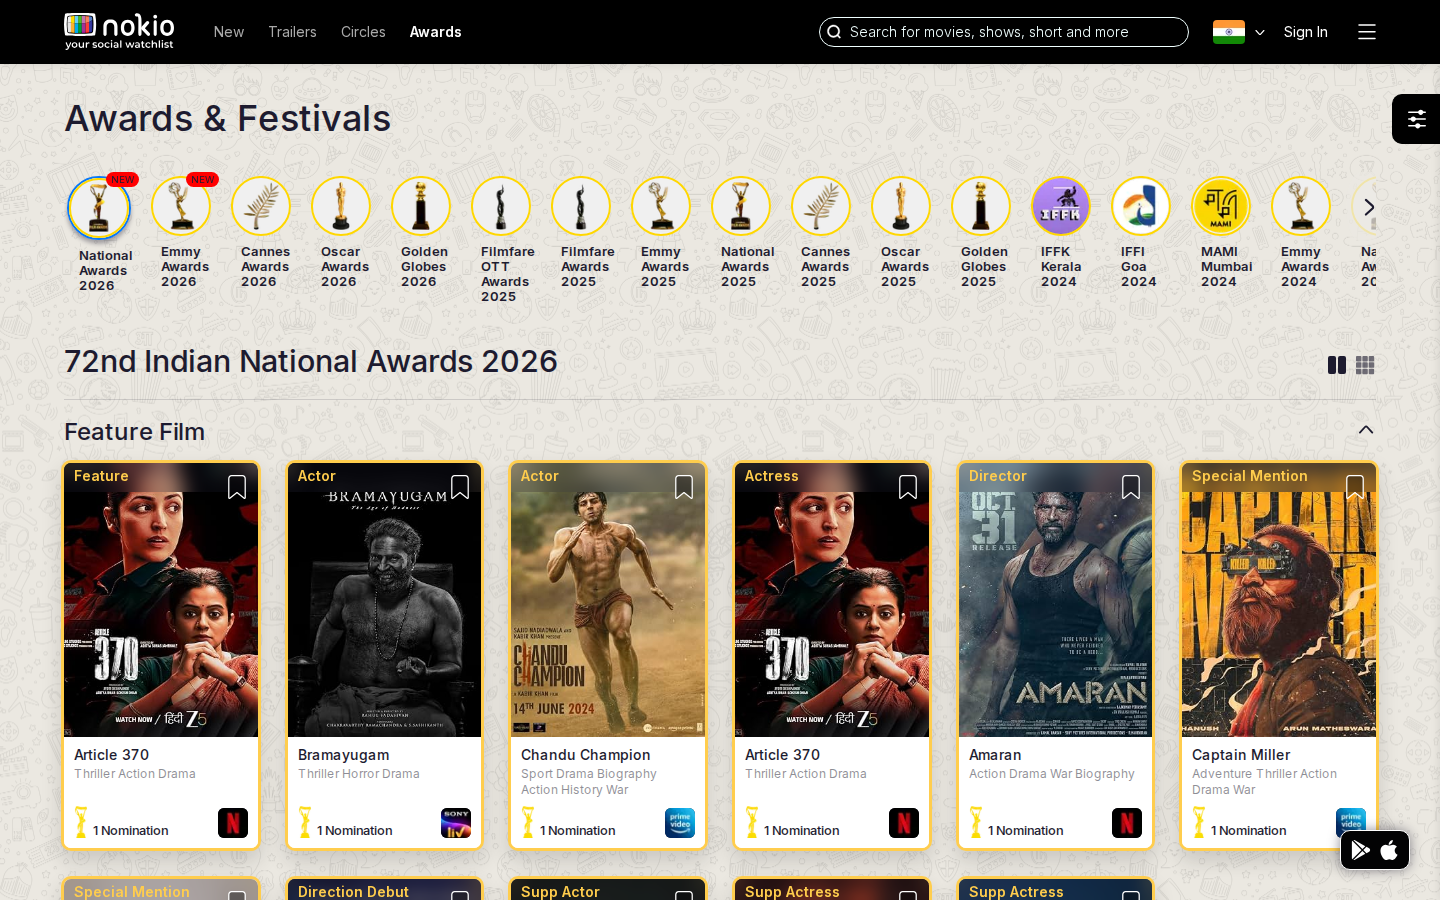
Task: Bookmark the Captain Miller card
Action: pyautogui.click(x=1355, y=487)
